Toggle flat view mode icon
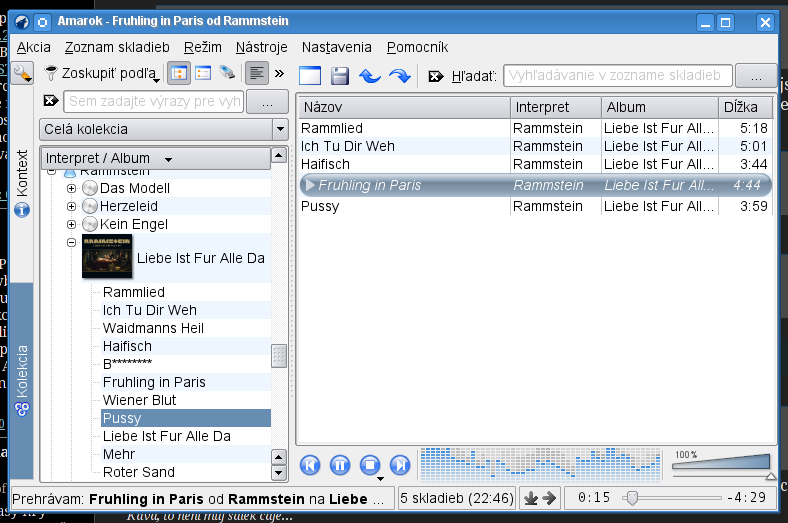 click(203, 73)
